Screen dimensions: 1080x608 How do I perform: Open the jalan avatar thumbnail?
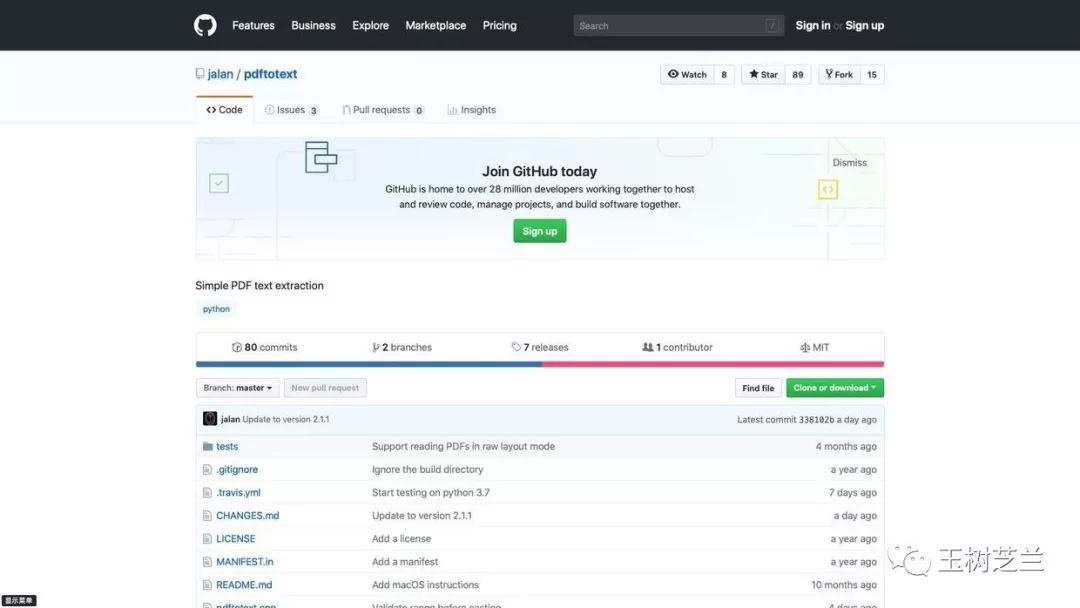click(x=209, y=419)
